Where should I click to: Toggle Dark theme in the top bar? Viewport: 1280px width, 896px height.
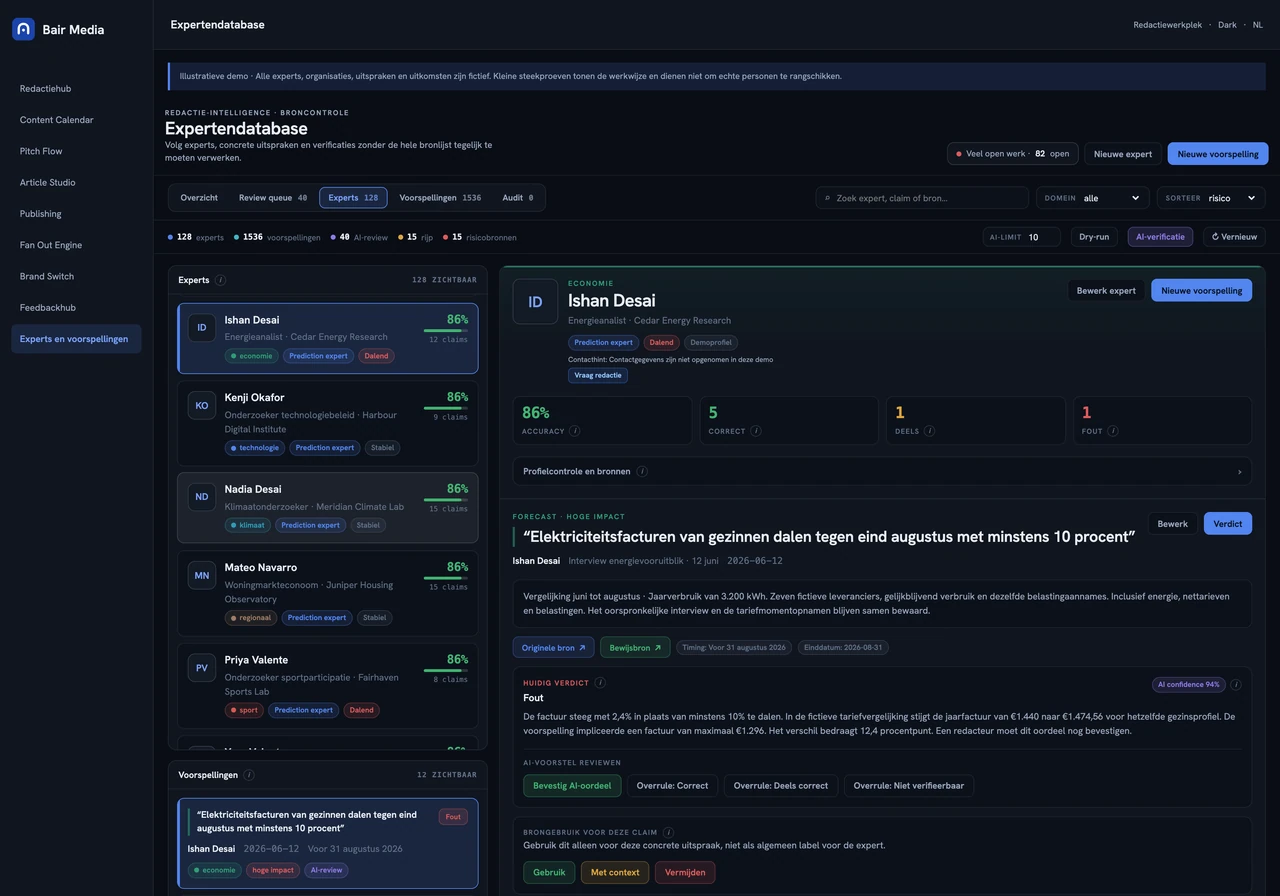pyautogui.click(x=1227, y=25)
